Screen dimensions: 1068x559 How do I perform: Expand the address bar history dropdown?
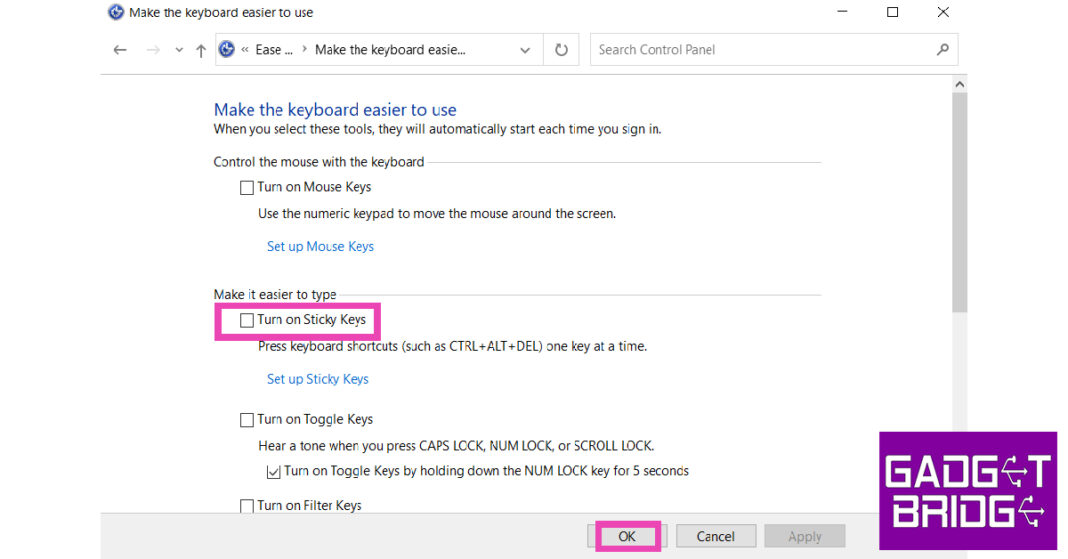[525, 50]
